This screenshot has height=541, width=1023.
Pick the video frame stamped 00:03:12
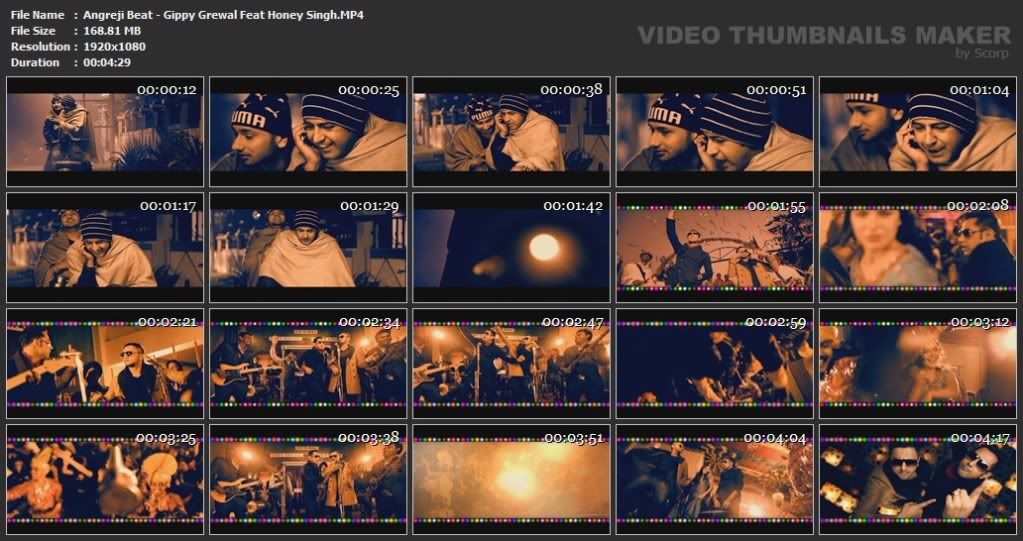coord(918,363)
